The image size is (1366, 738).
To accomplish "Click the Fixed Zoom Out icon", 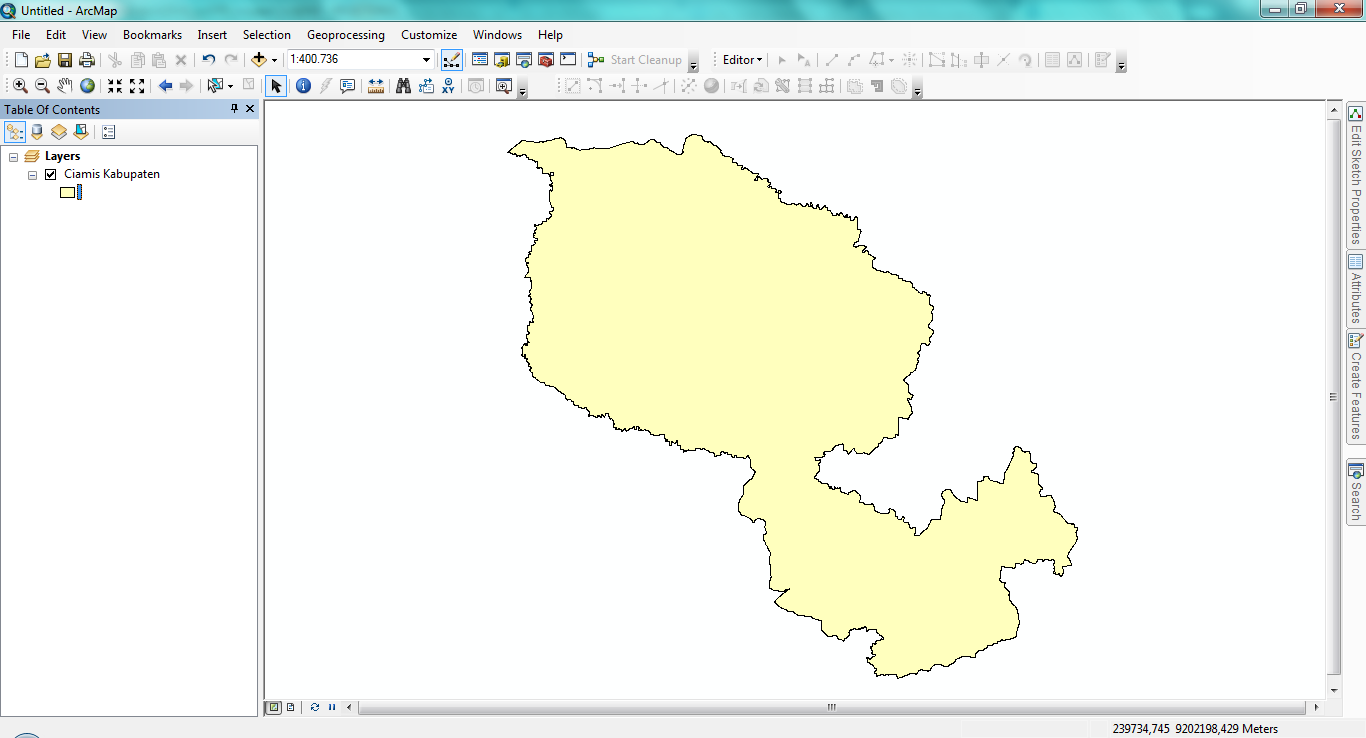I will (x=137, y=86).
